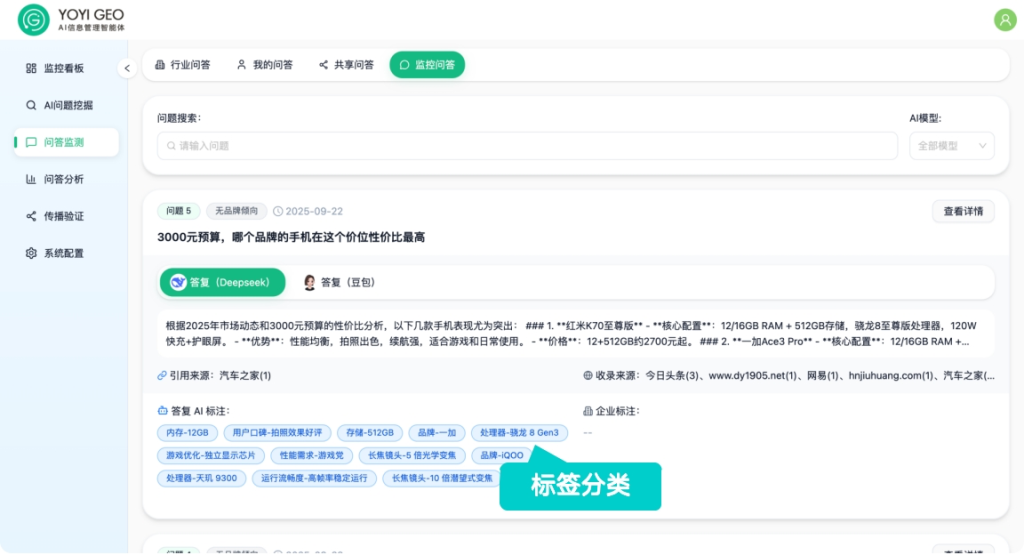Select 问答监测 in the sidebar
This screenshot has width=1024, height=555.
pyautogui.click(x=65, y=142)
